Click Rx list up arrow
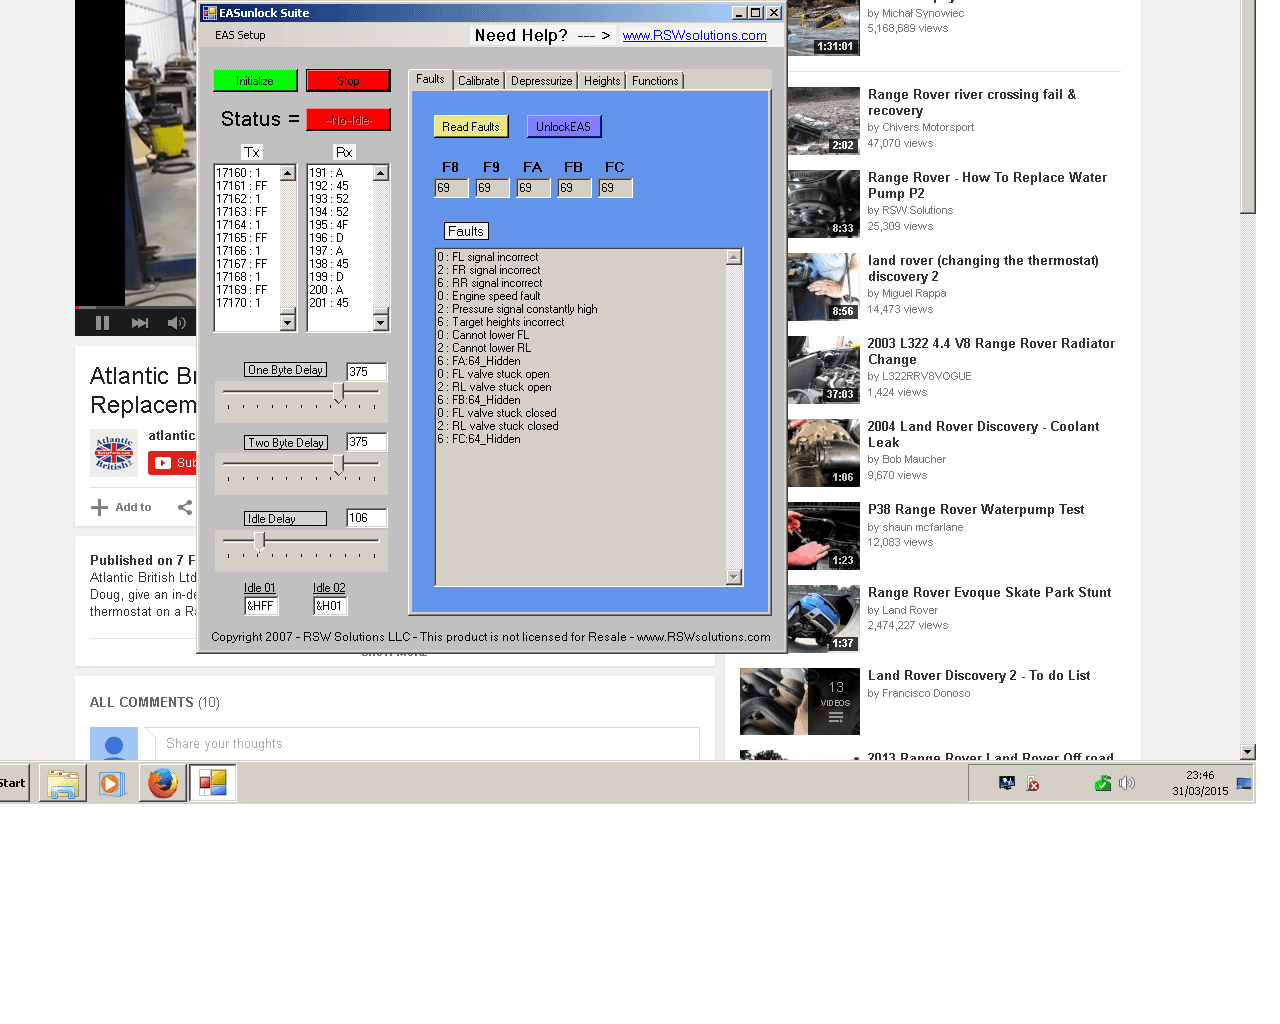1280x1024 pixels. pyautogui.click(x=380, y=173)
